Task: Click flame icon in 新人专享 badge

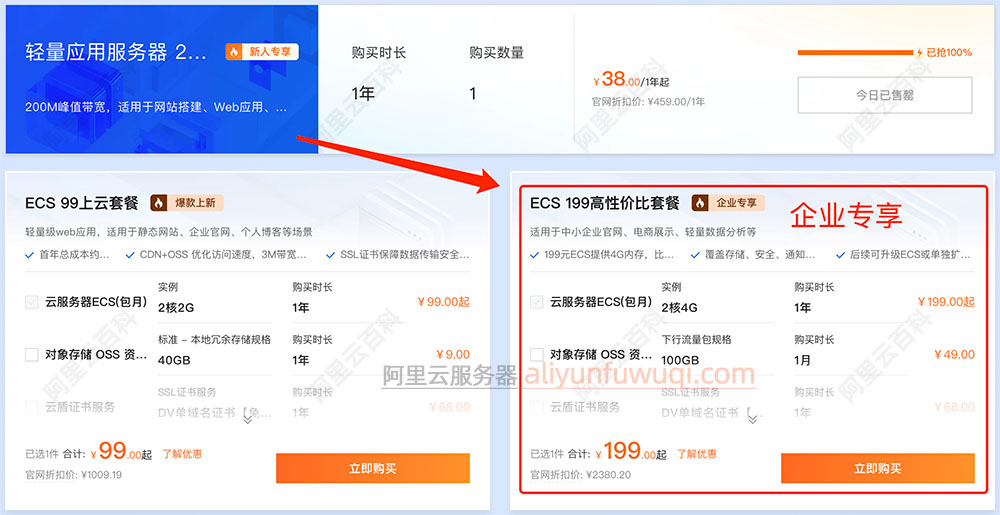Action: coord(234,52)
